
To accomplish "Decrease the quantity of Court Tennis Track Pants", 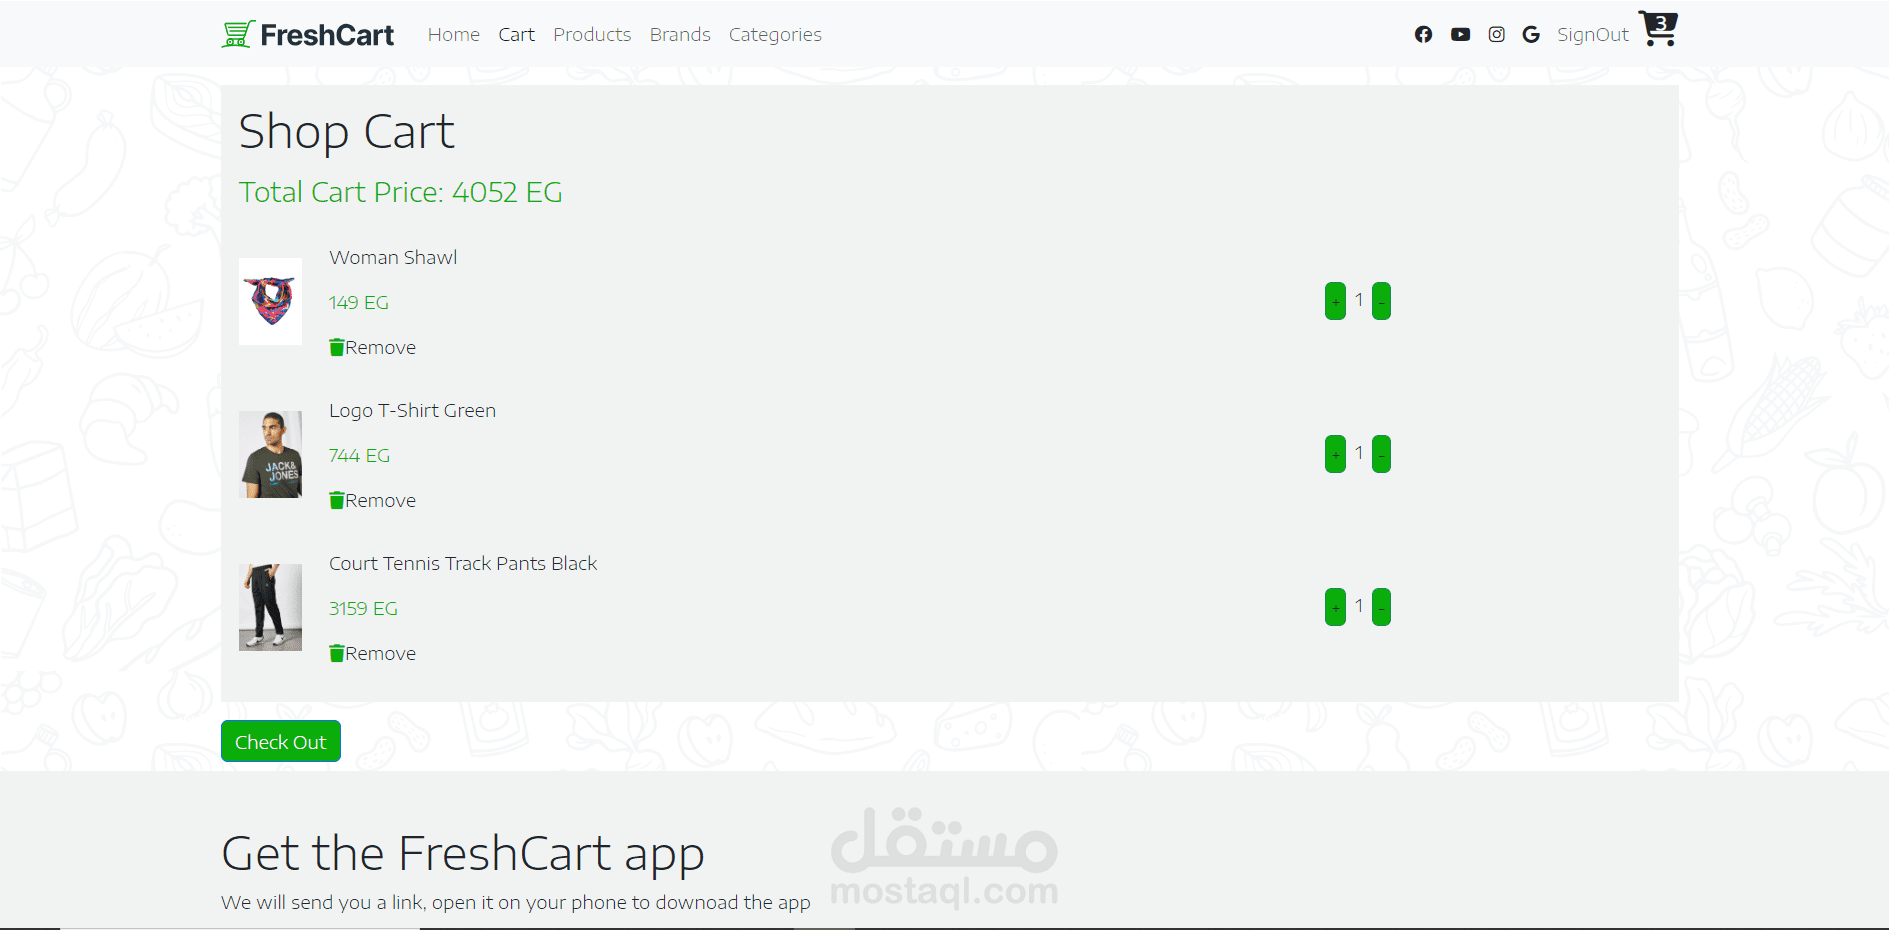I will point(1381,607).
